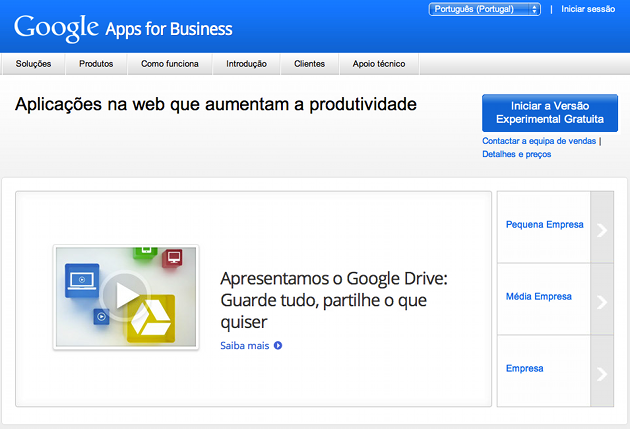Select the Pequena Empresa link
630x429 pixels.
coord(544,225)
